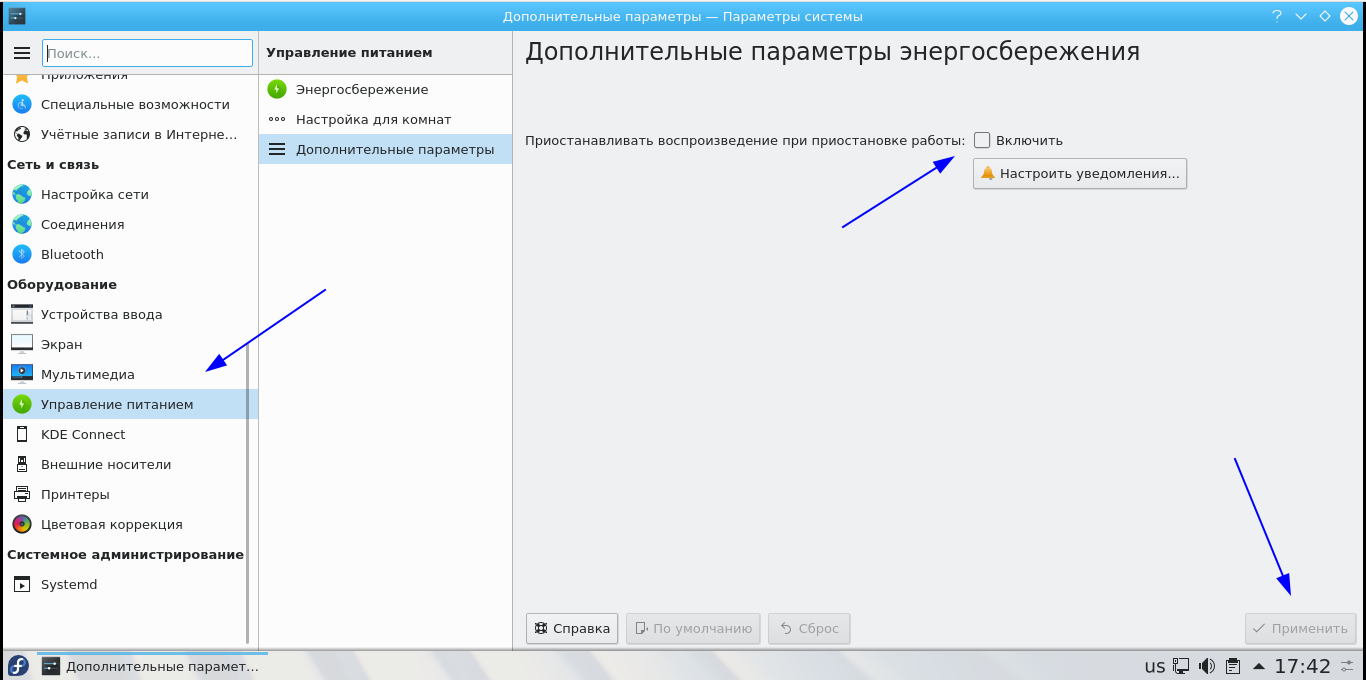The height and width of the screenshot is (680, 1366).
Task: Select Настройка для комнат entry
Action: 373,119
